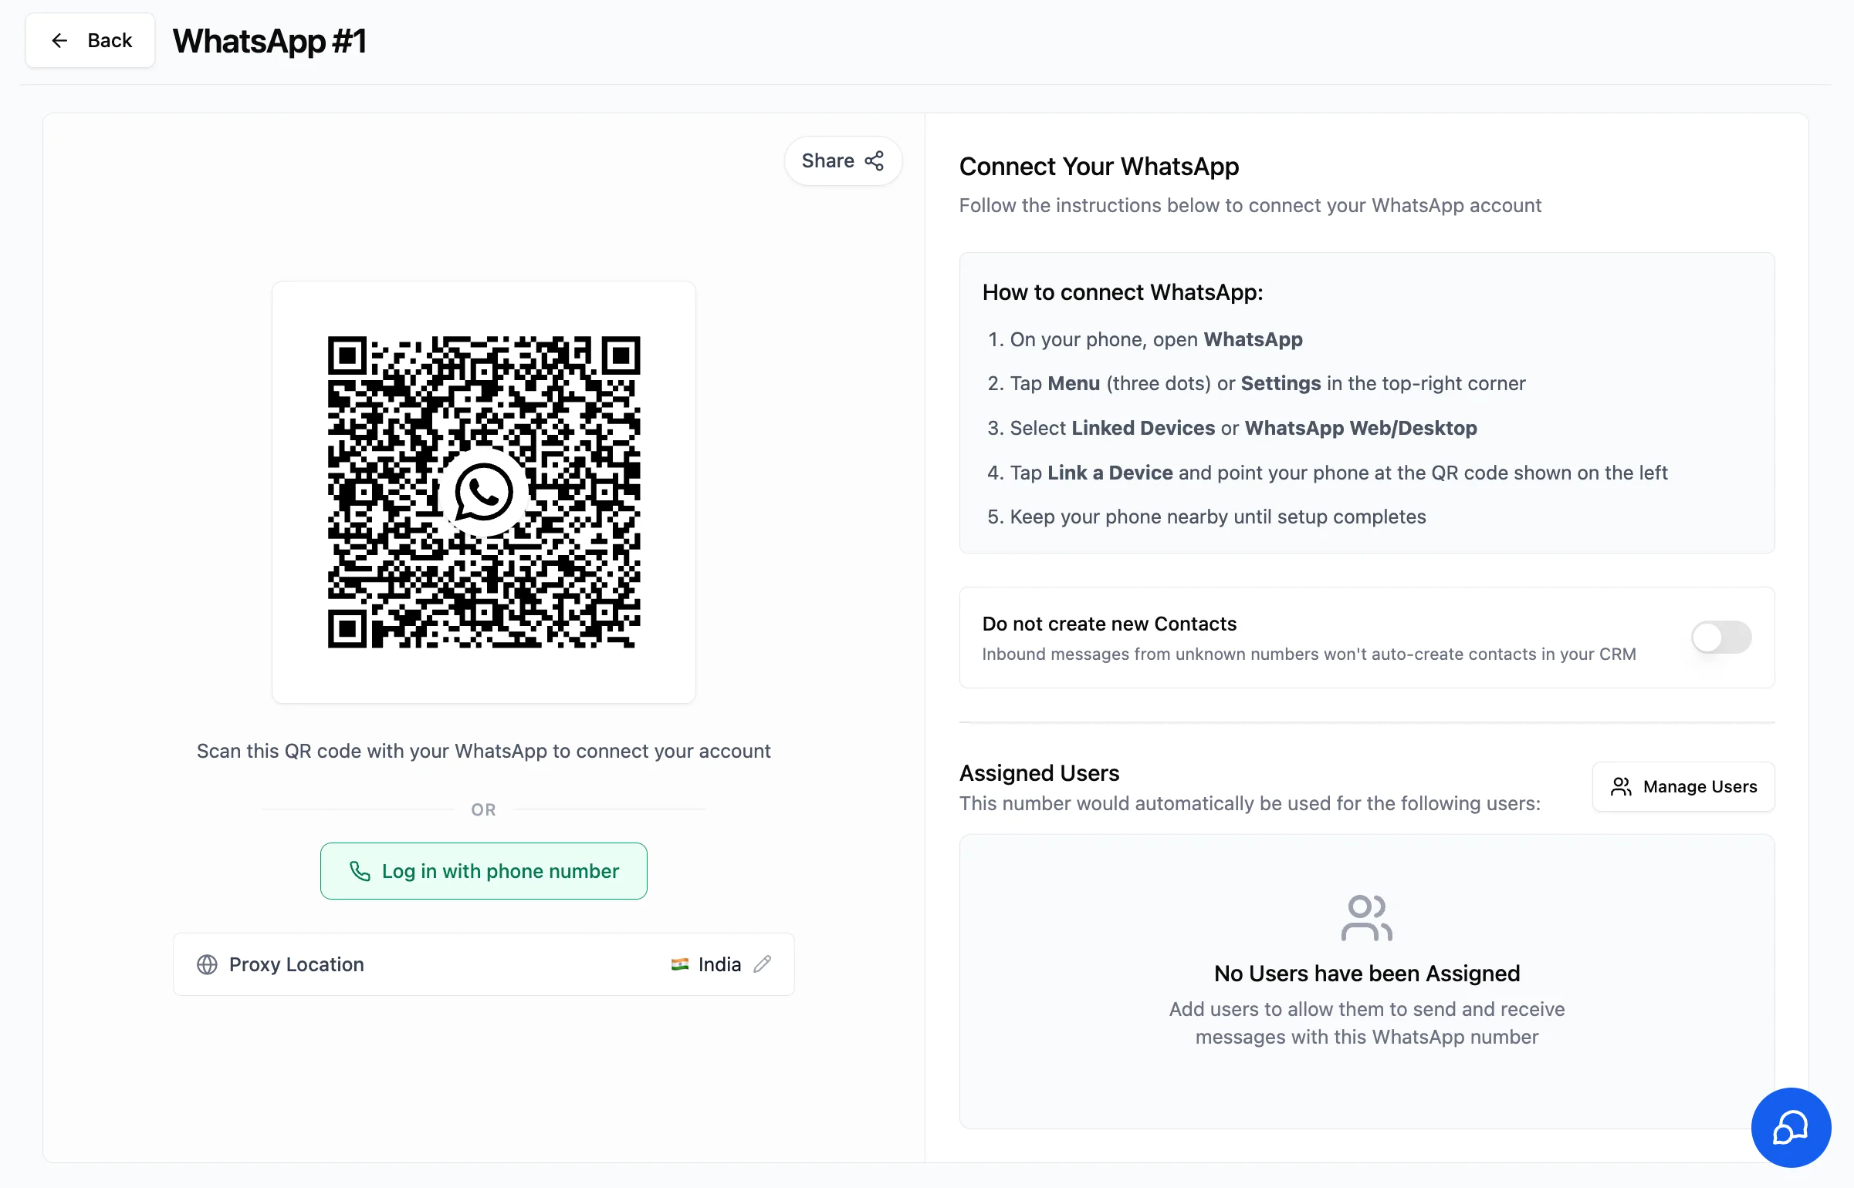This screenshot has height=1188, width=1854.
Task: Click the globe icon next to Proxy Location
Action: 207,964
